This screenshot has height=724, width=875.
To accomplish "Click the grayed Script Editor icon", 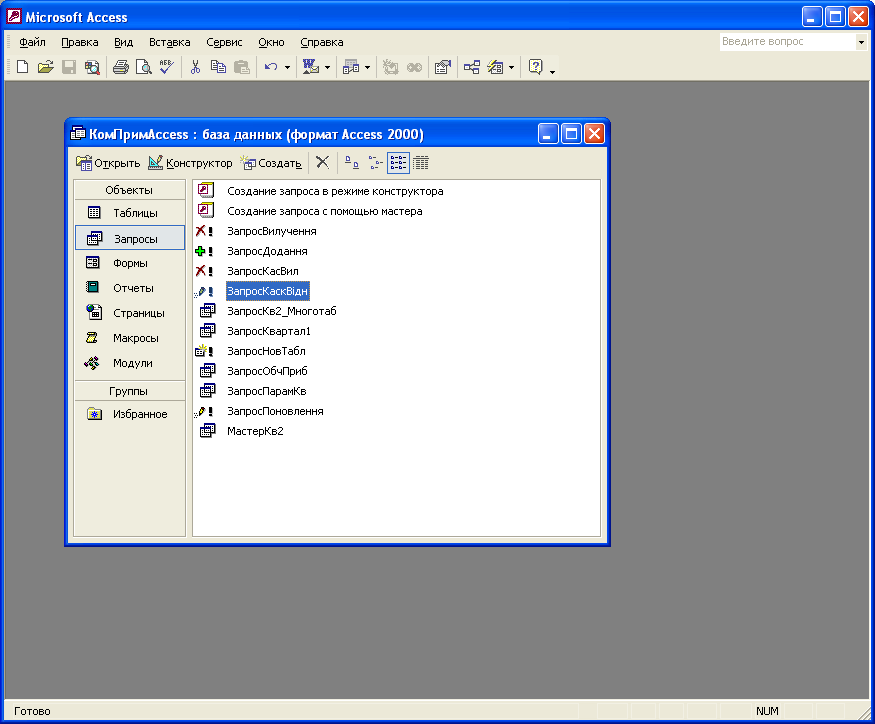I will pyautogui.click(x=414, y=68).
